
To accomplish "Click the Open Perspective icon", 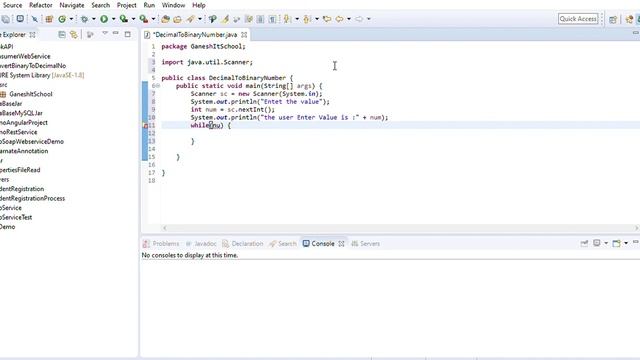I will [613, 19].
